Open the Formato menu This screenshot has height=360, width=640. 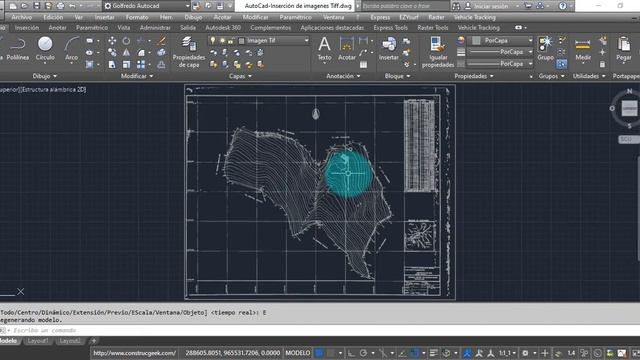pos(137,17)
